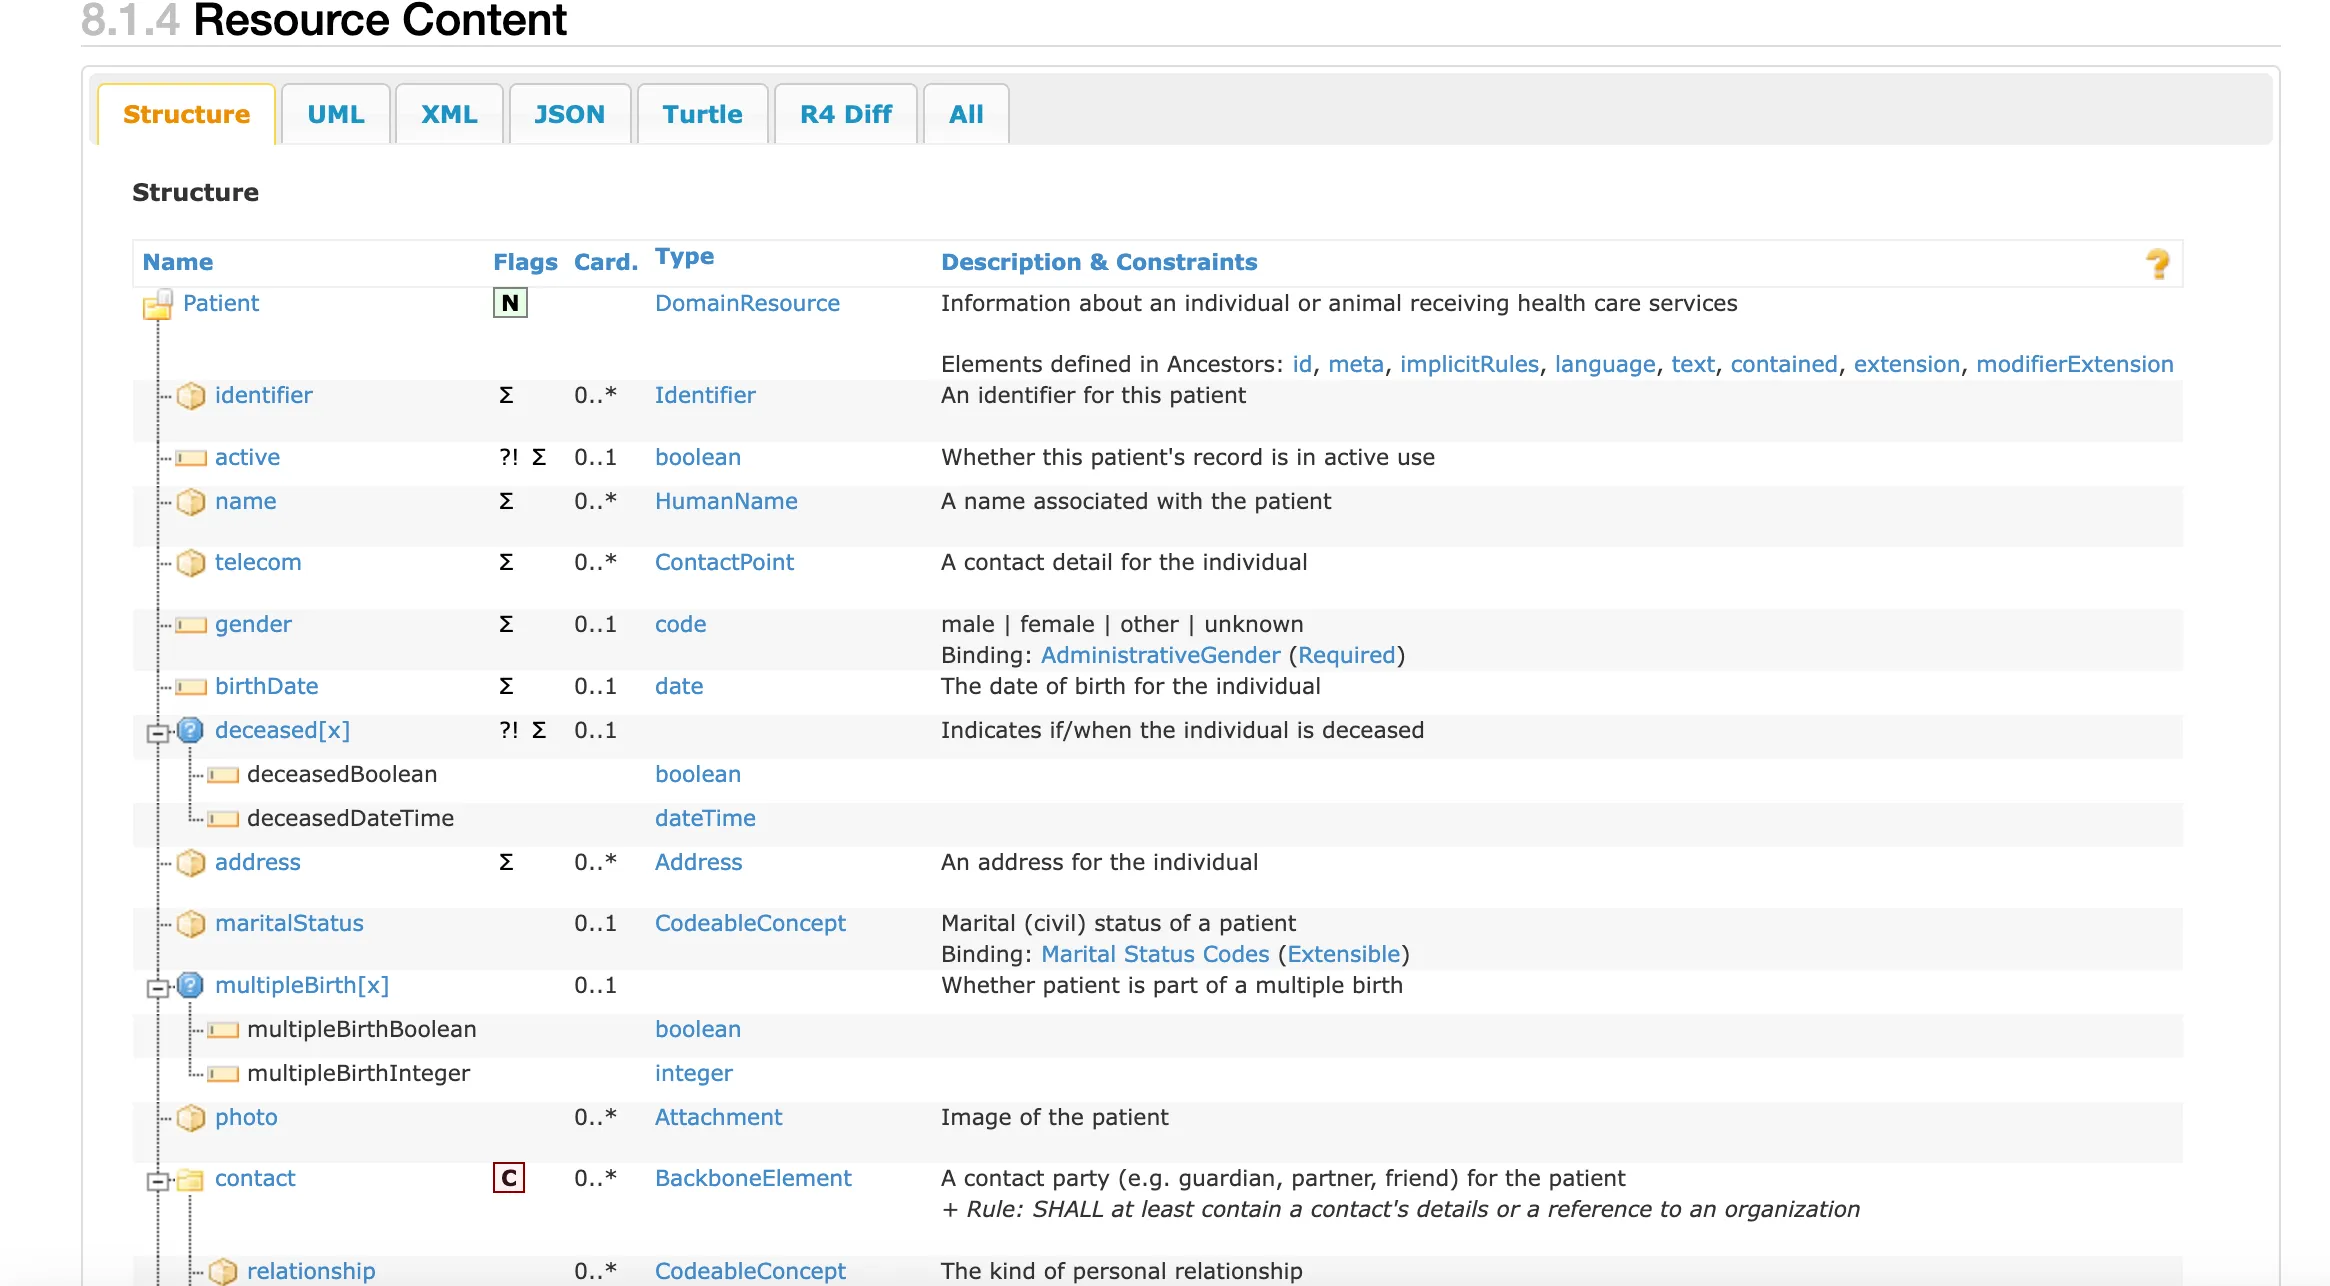Open the Marital Status Codes link
2330x1286 pixels.
(x=1155, y=954)
